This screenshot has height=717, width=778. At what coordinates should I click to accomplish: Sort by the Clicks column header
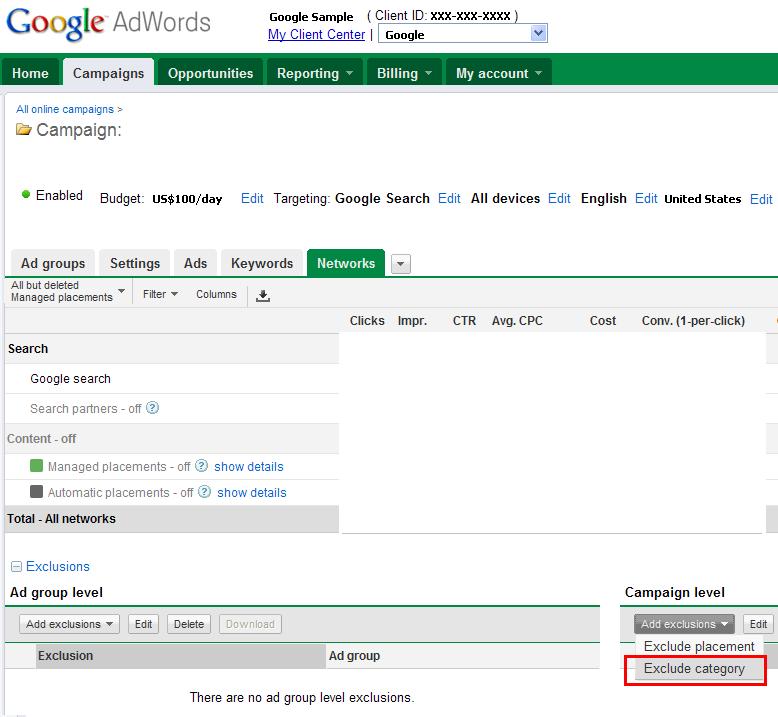pos(367,321)
